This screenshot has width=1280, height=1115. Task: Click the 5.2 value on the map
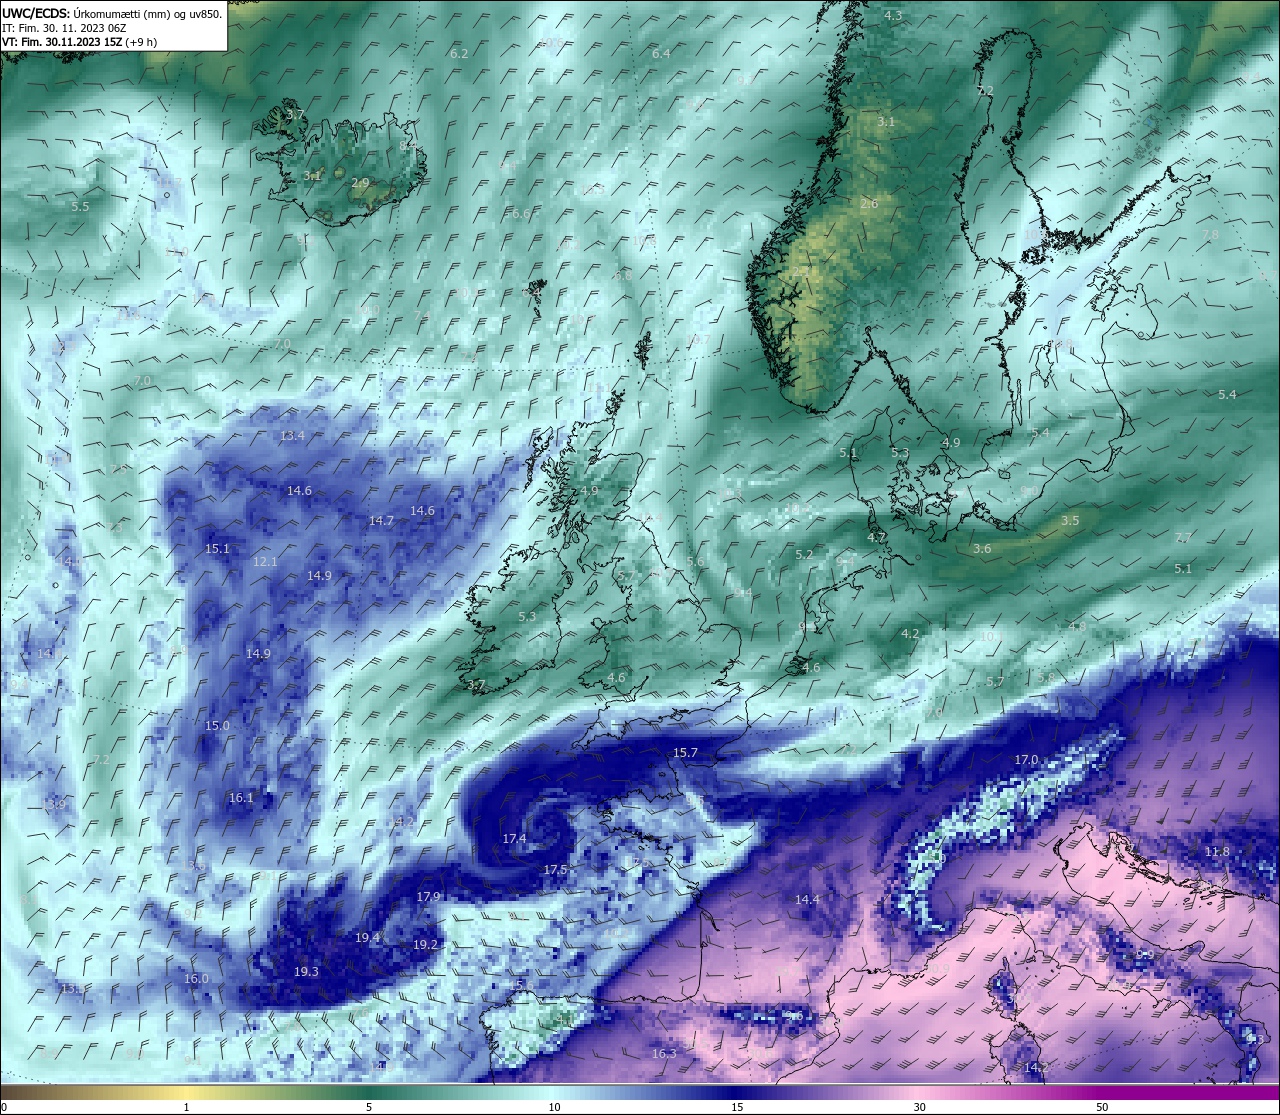[804, 554]
